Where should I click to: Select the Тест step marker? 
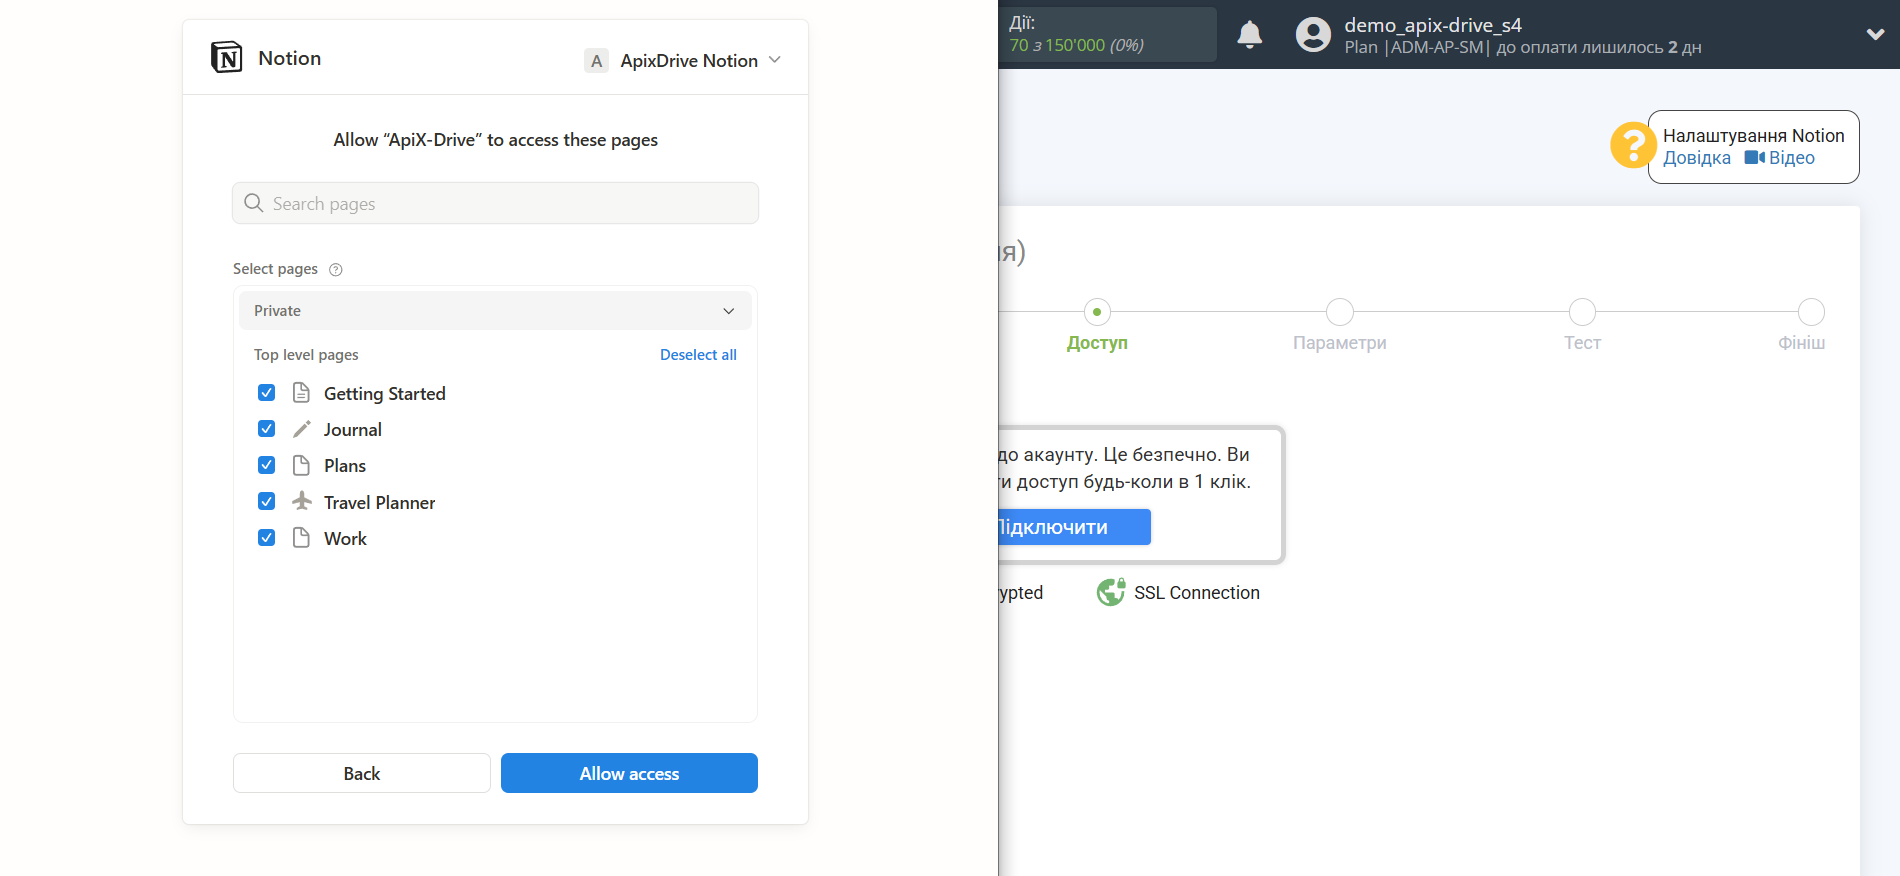point(1582,312)
